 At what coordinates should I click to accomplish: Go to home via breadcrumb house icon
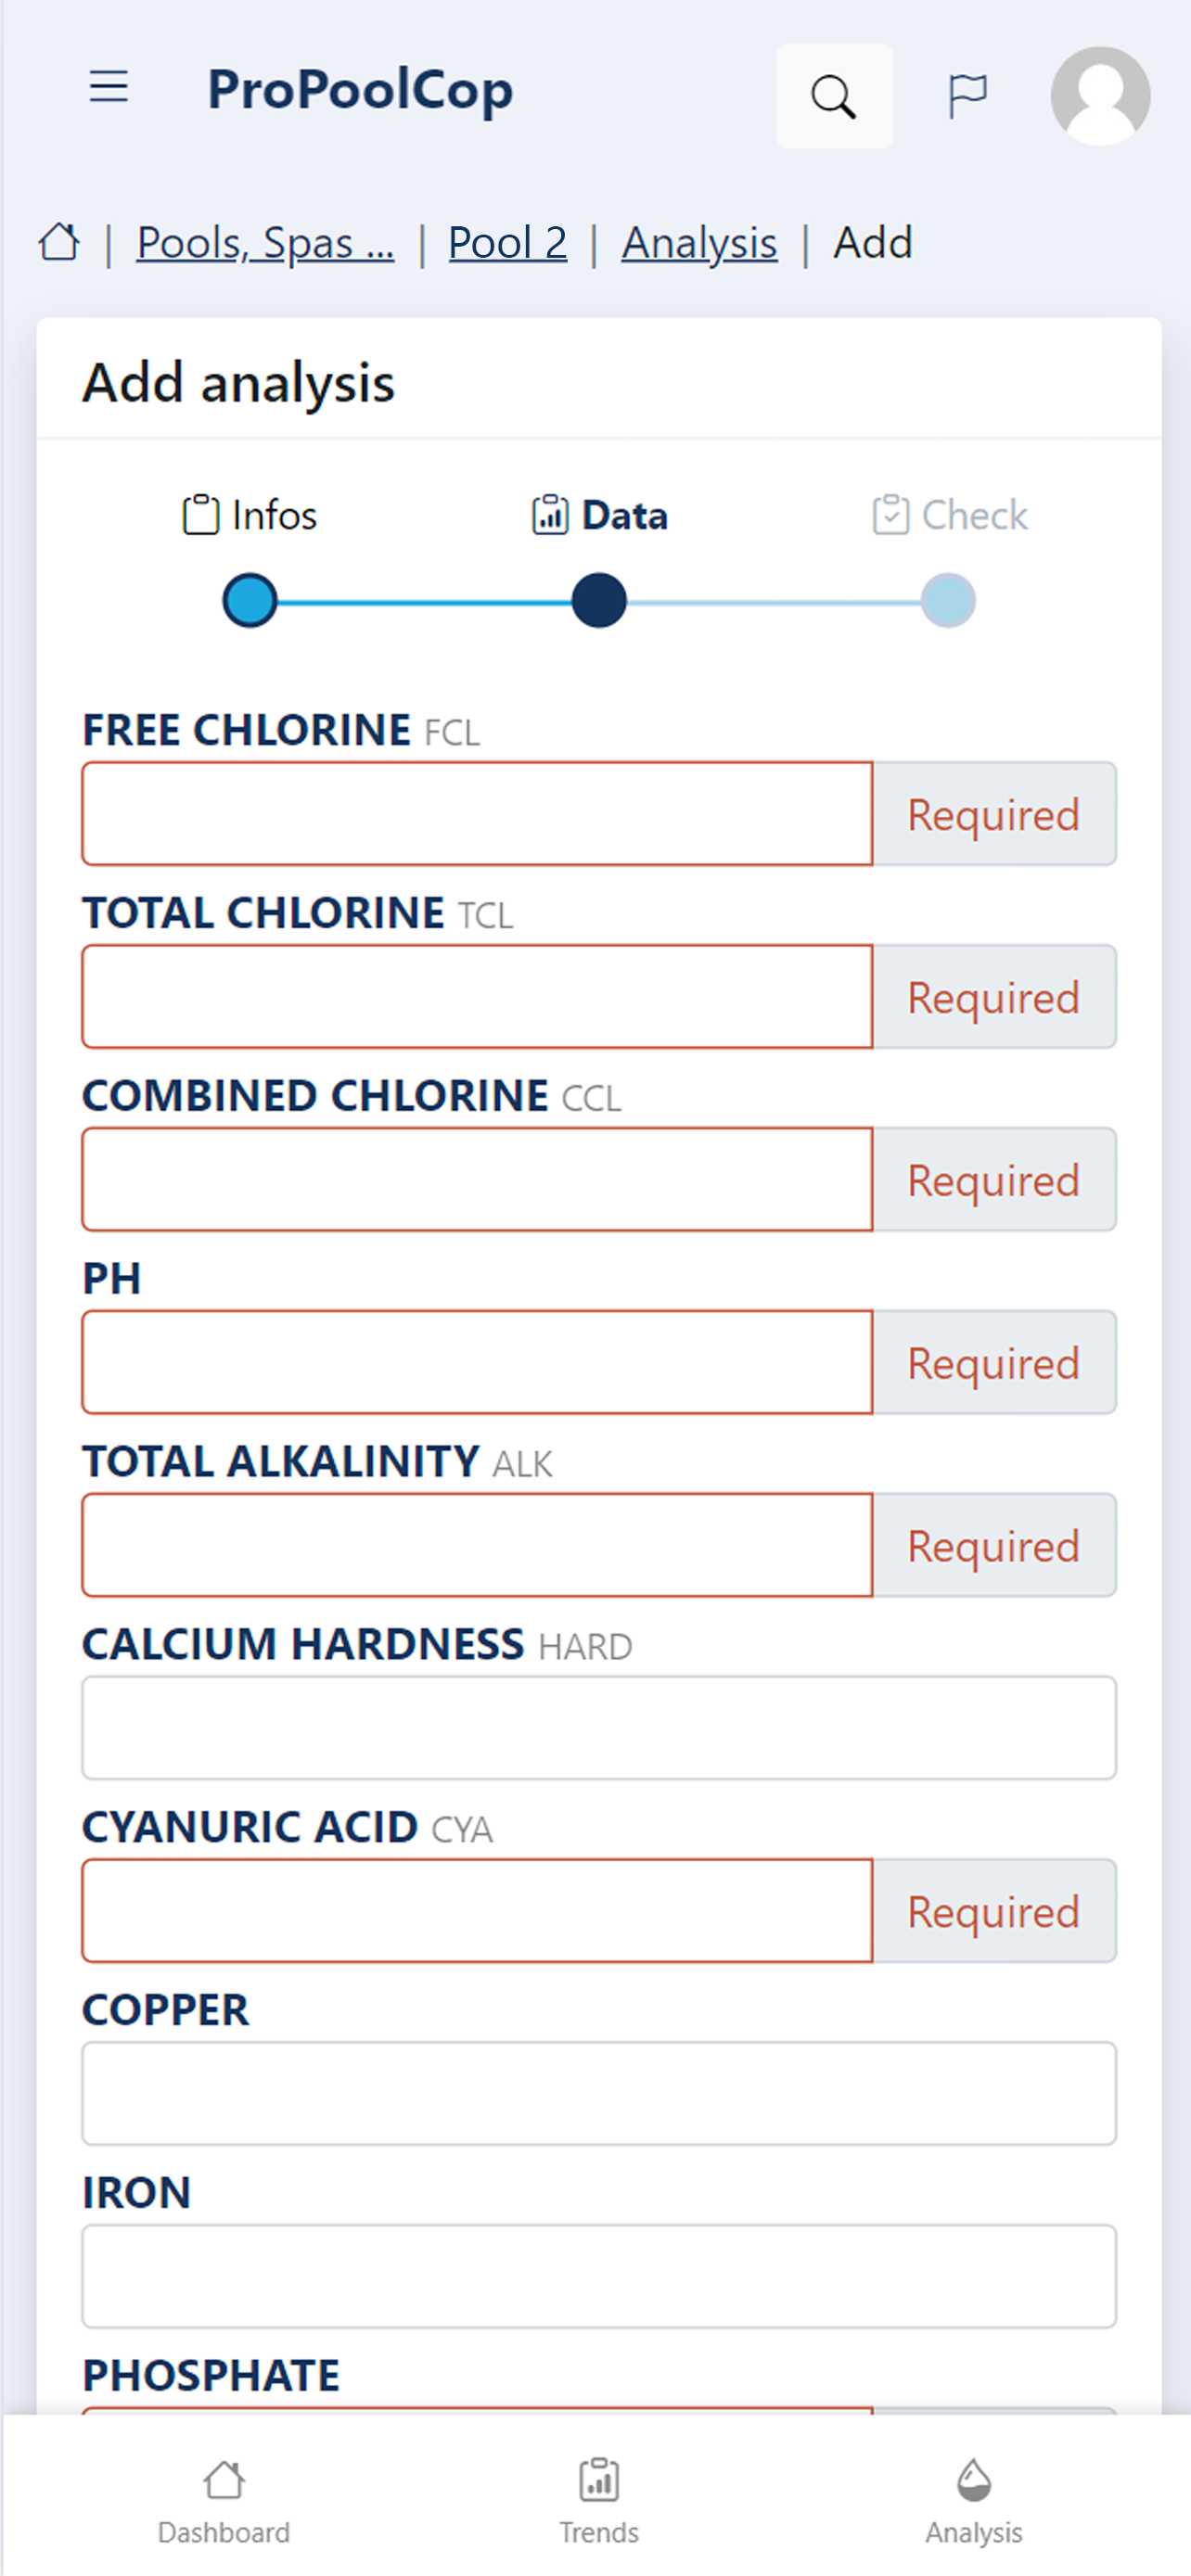coord(58,242)
